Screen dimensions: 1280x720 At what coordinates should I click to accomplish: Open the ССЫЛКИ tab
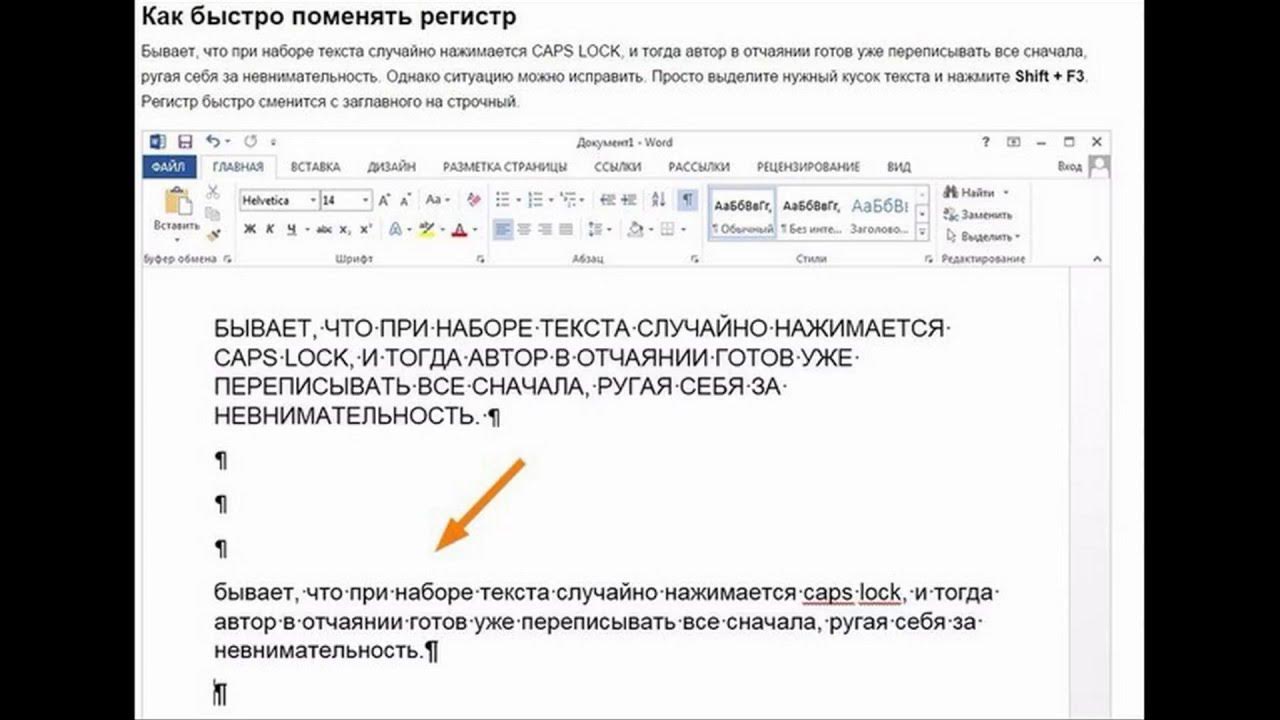[617, 167]
